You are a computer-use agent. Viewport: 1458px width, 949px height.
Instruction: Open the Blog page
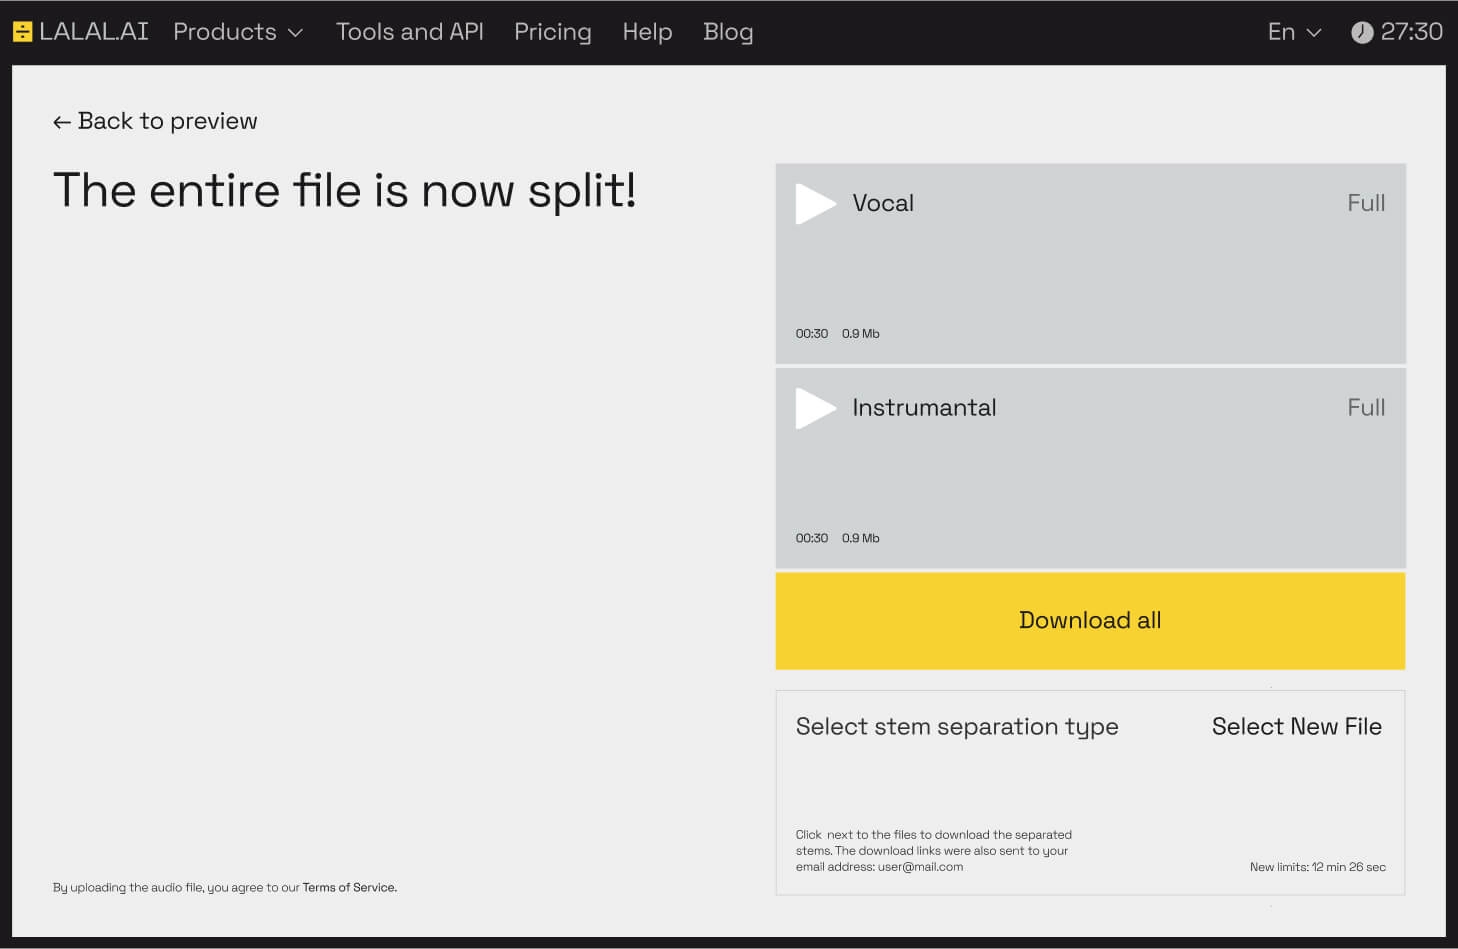pyautogui.click(x=728, y=32)
